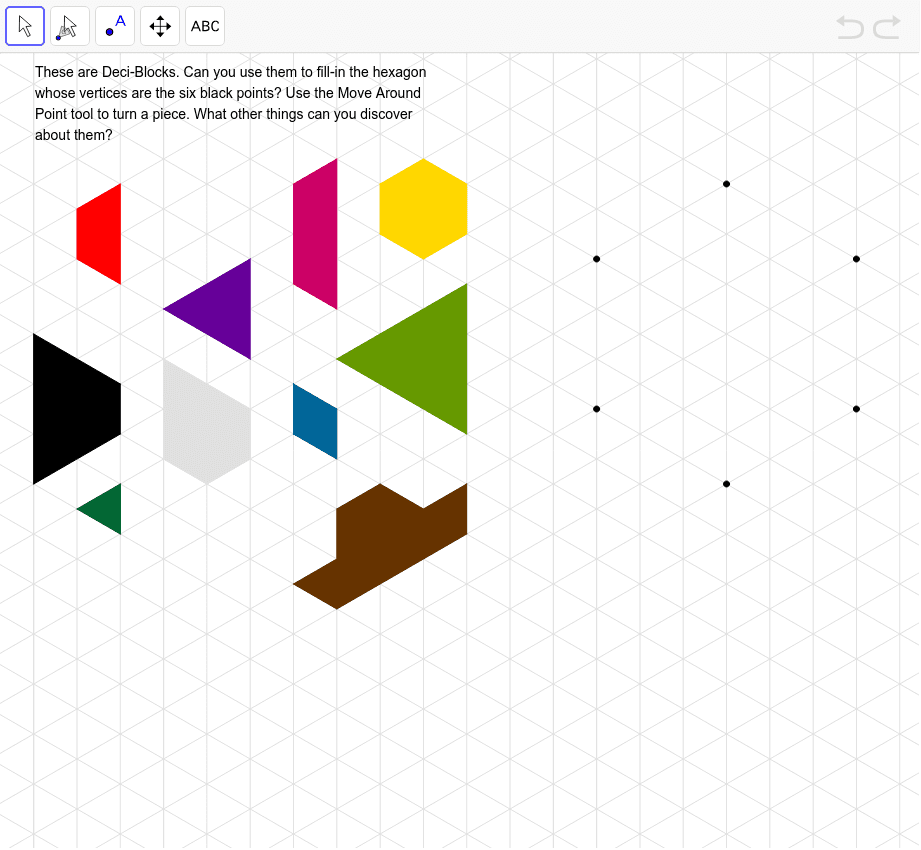The image size is (921, 850).
Task: Select the ABC text tool
Action: (x=205, y=26)
